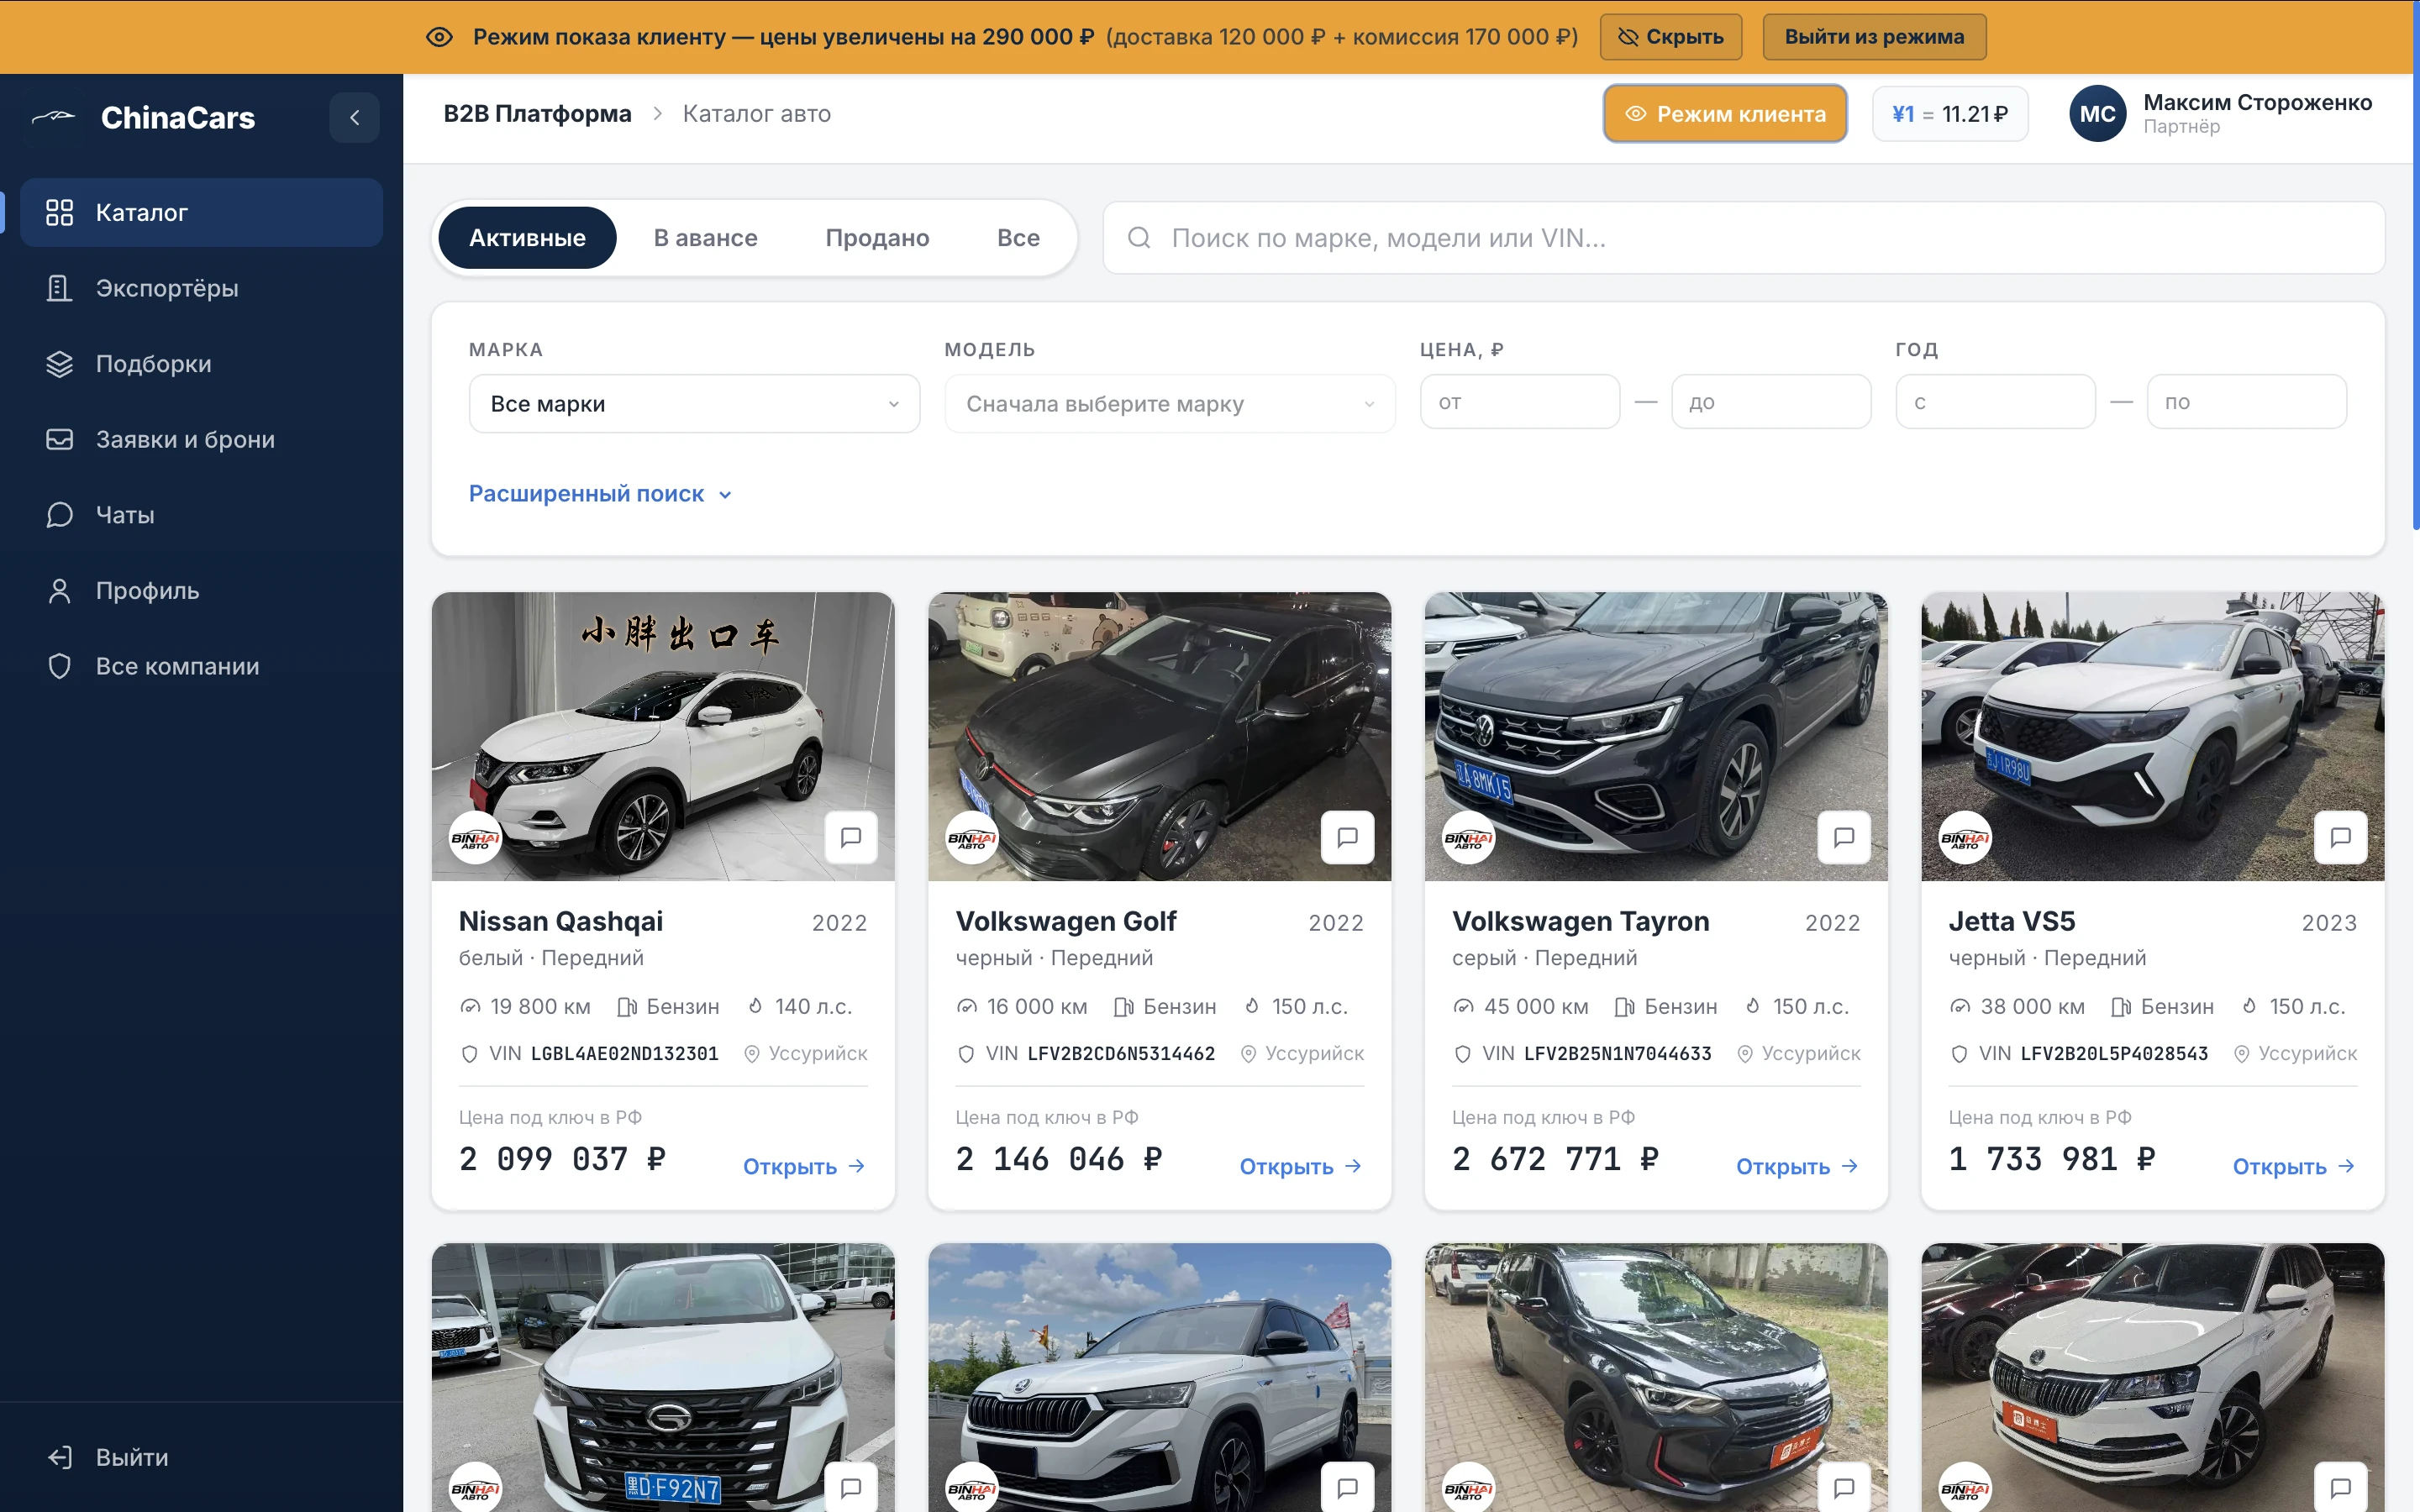
Task: Click the Jetta VS5 car photo
Action: pyautogui.click(x=2152, y=736)
